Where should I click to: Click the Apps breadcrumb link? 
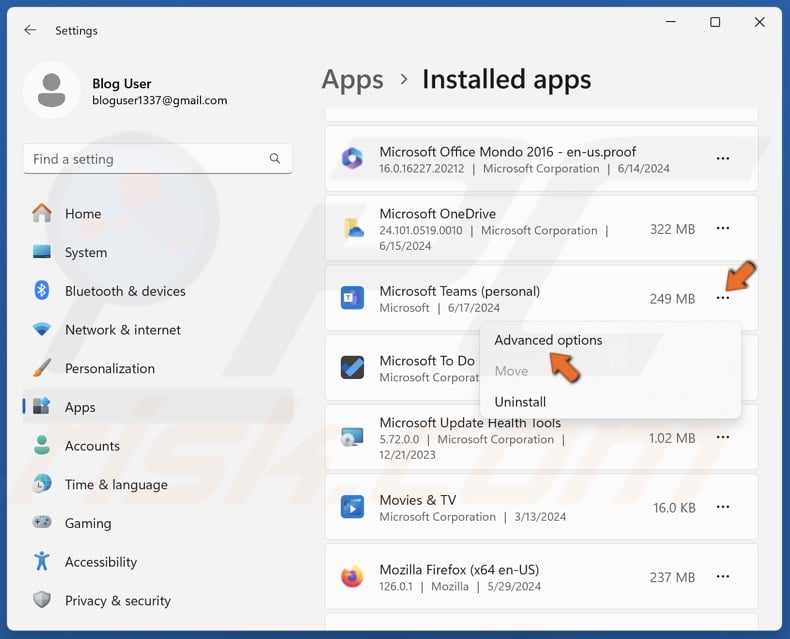(x=353, y=80)
